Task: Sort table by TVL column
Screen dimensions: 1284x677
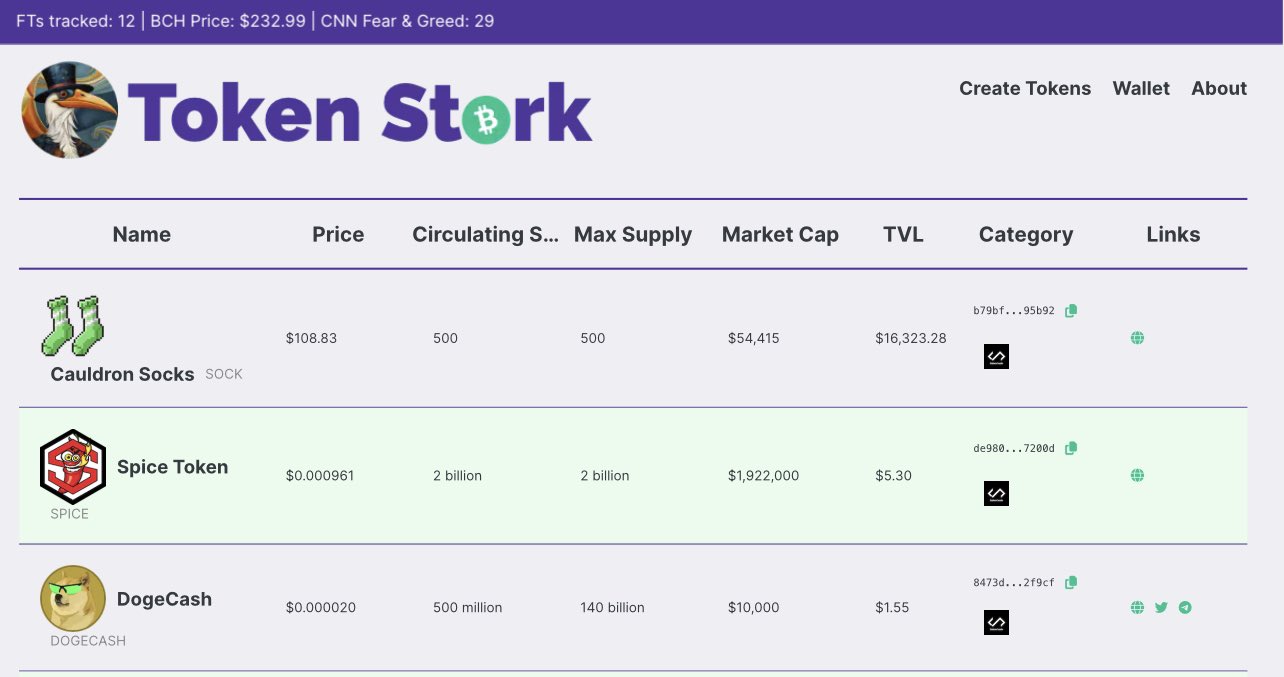Action: [903, 234]
